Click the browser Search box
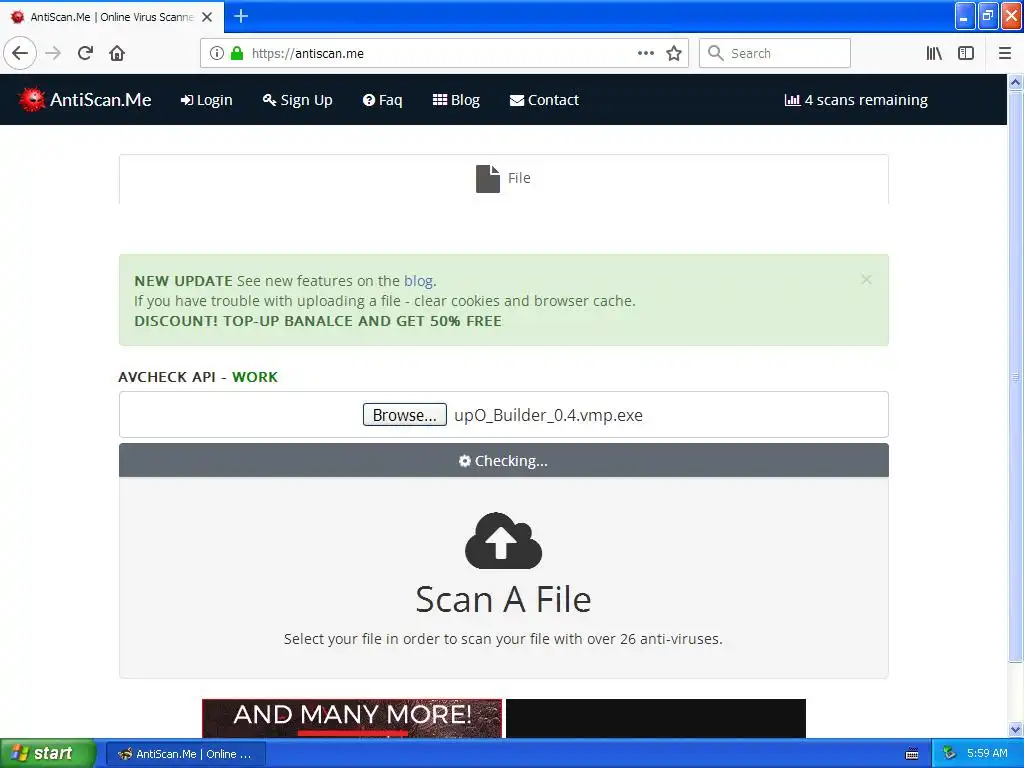Image resolution: width=1024 pixels, height=768 pixels. tap(775, 53)
